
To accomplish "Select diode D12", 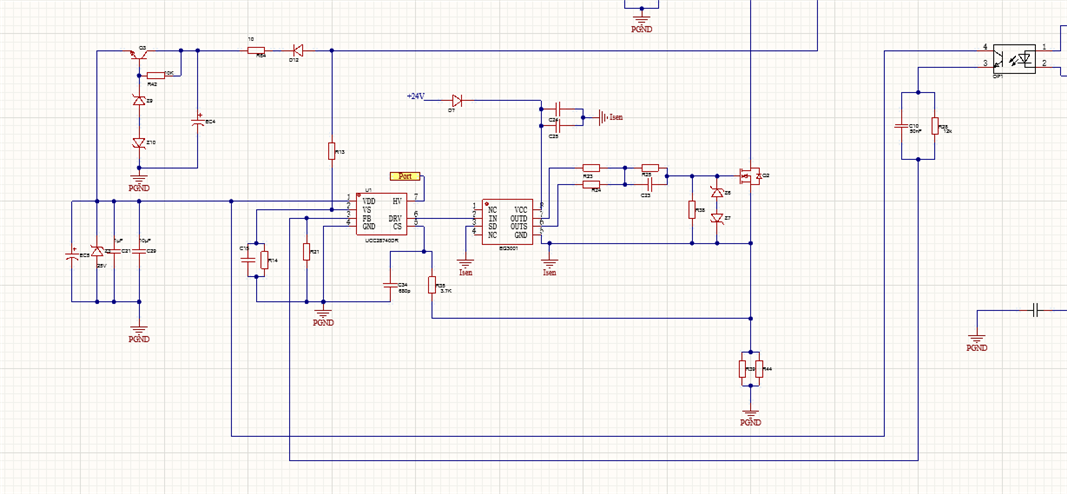I will (x=297, y=50).
